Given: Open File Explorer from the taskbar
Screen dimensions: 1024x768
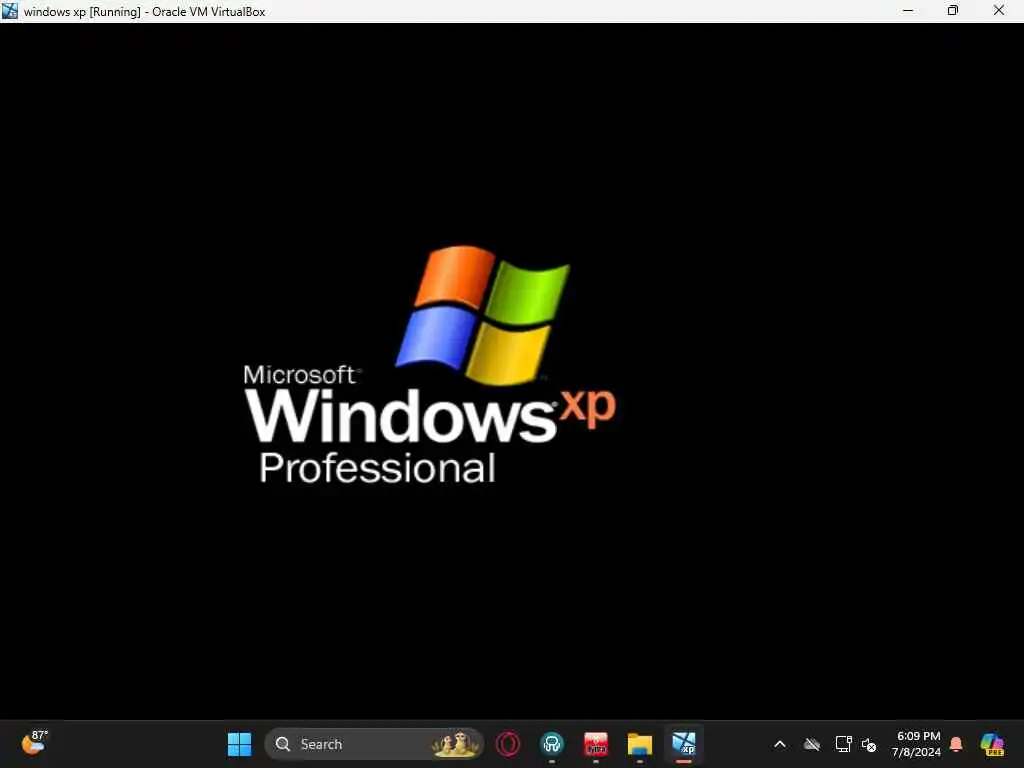Looking at the screenshot, I should [640, 744].
